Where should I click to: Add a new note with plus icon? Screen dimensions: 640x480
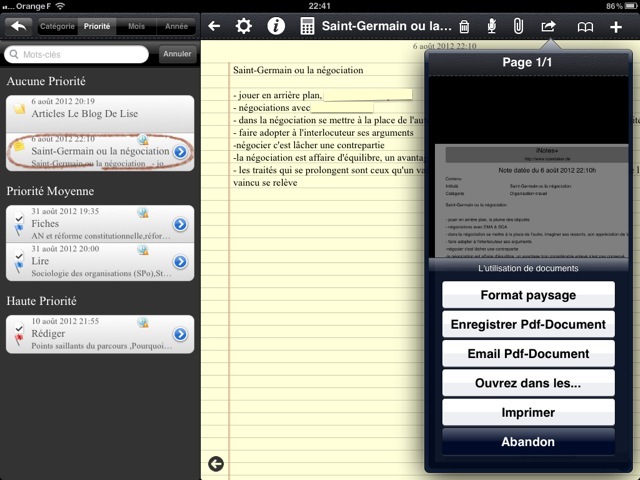(x=615, y=26)
